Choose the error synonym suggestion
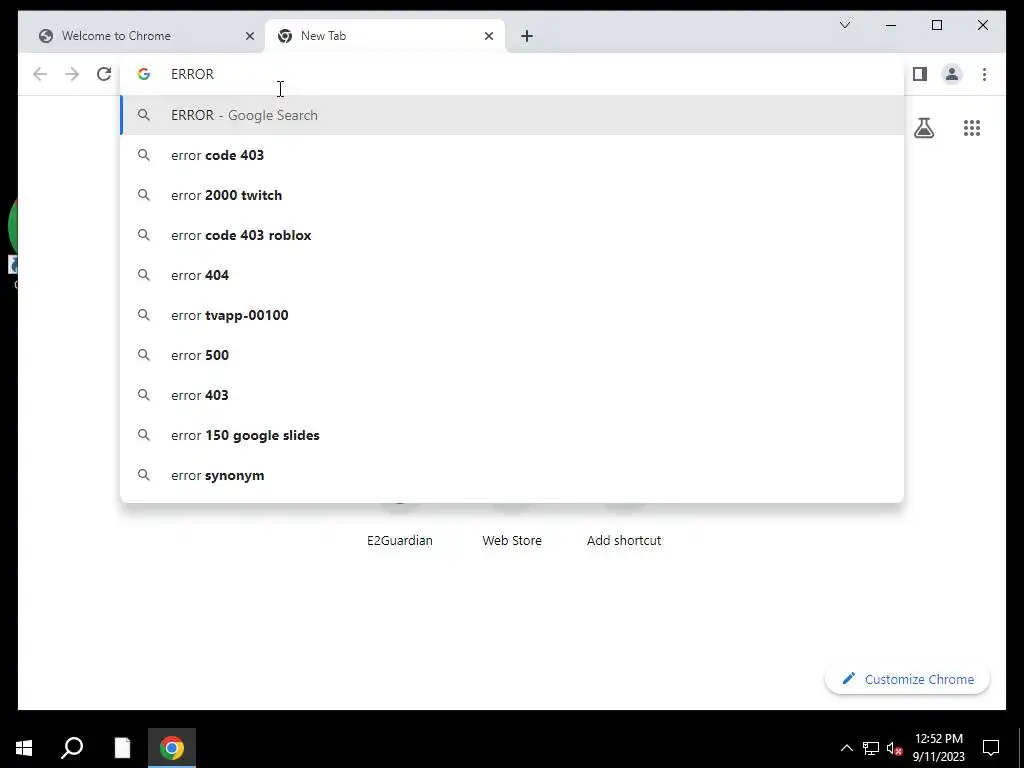 [512, 475]
